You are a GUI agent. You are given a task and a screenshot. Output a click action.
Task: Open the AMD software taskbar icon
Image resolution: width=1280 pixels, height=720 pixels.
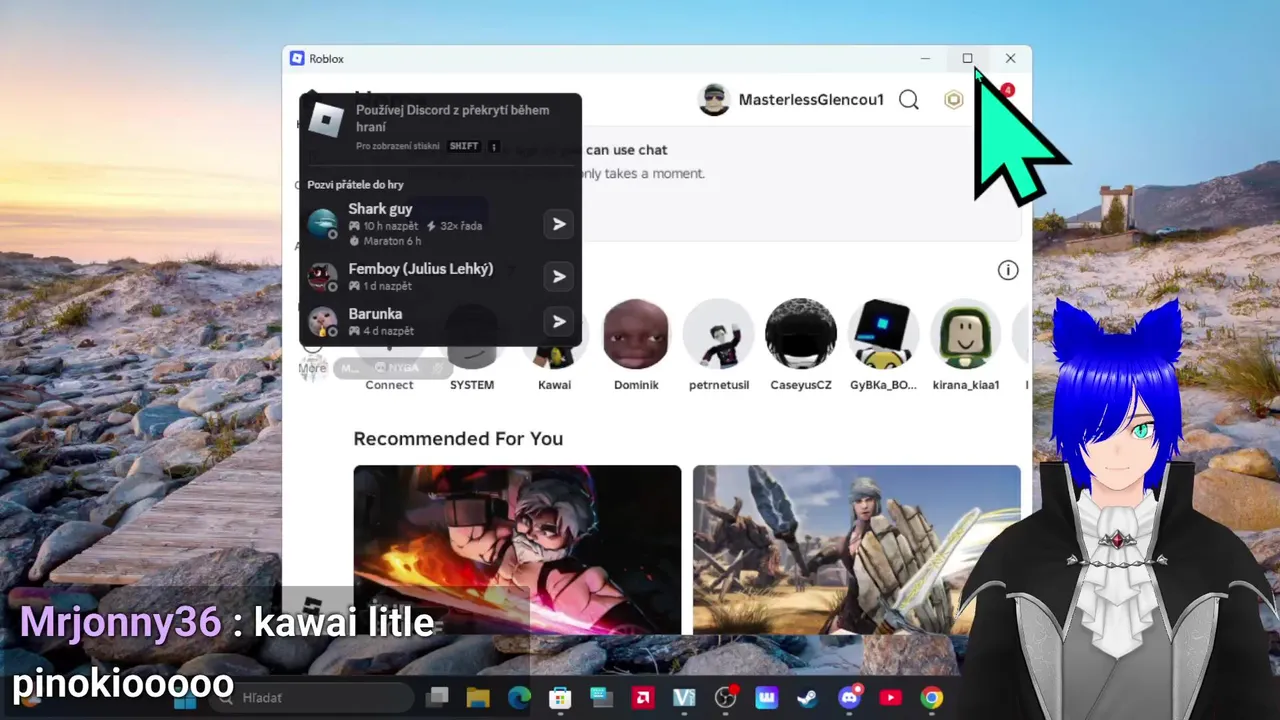click(x=643, y=698)
